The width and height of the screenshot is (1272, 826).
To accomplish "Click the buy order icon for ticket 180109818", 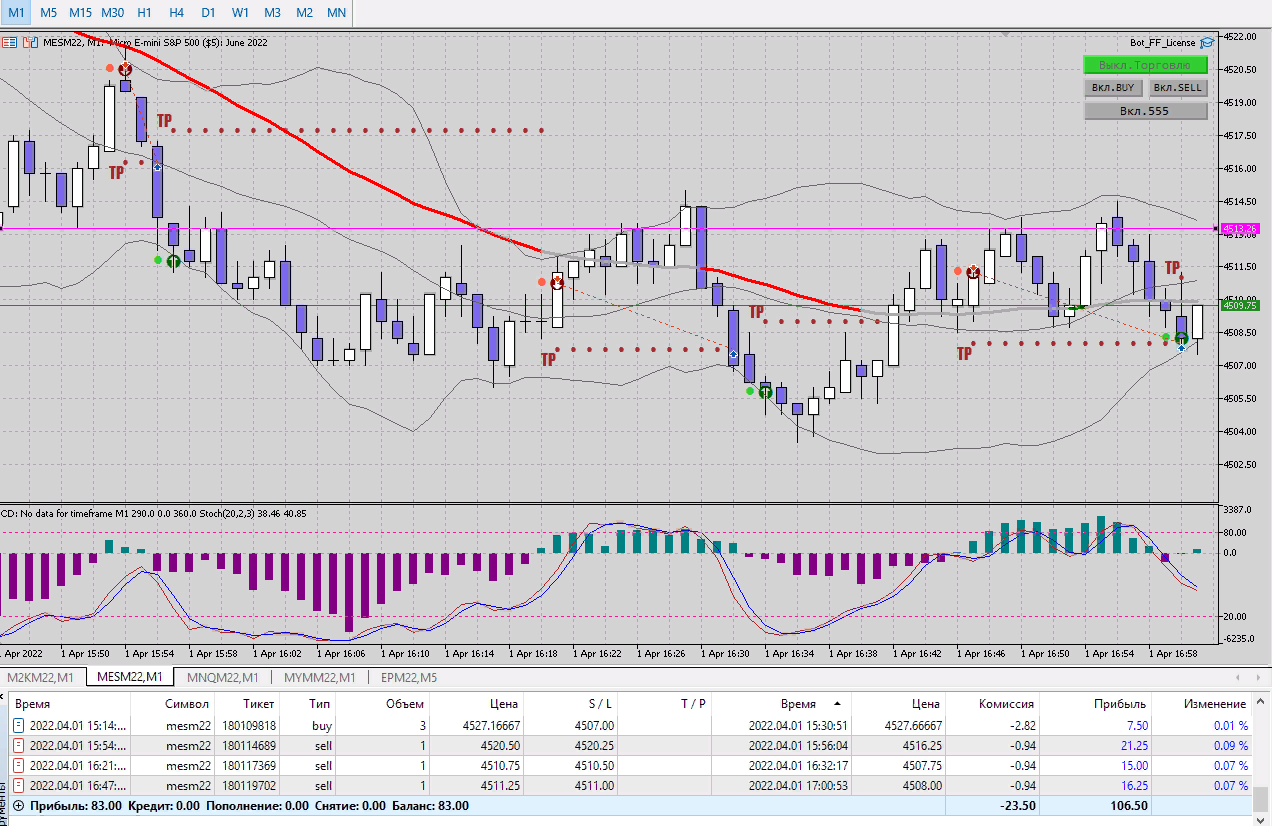I will pyautogui.click(x=19, y=725).
